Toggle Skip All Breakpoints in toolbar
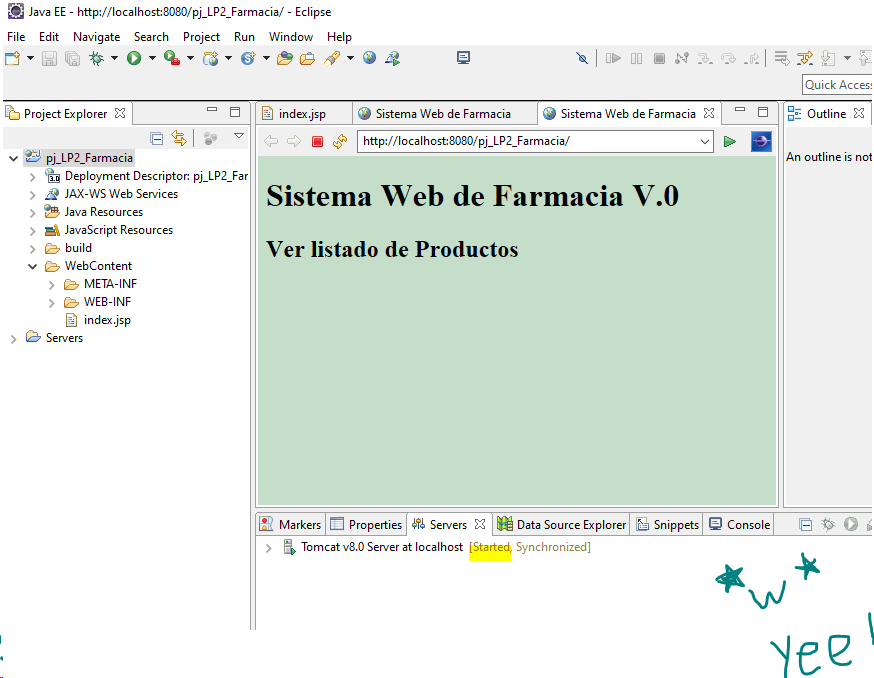This screenshot has width=874, height=678. click(582, 59)
